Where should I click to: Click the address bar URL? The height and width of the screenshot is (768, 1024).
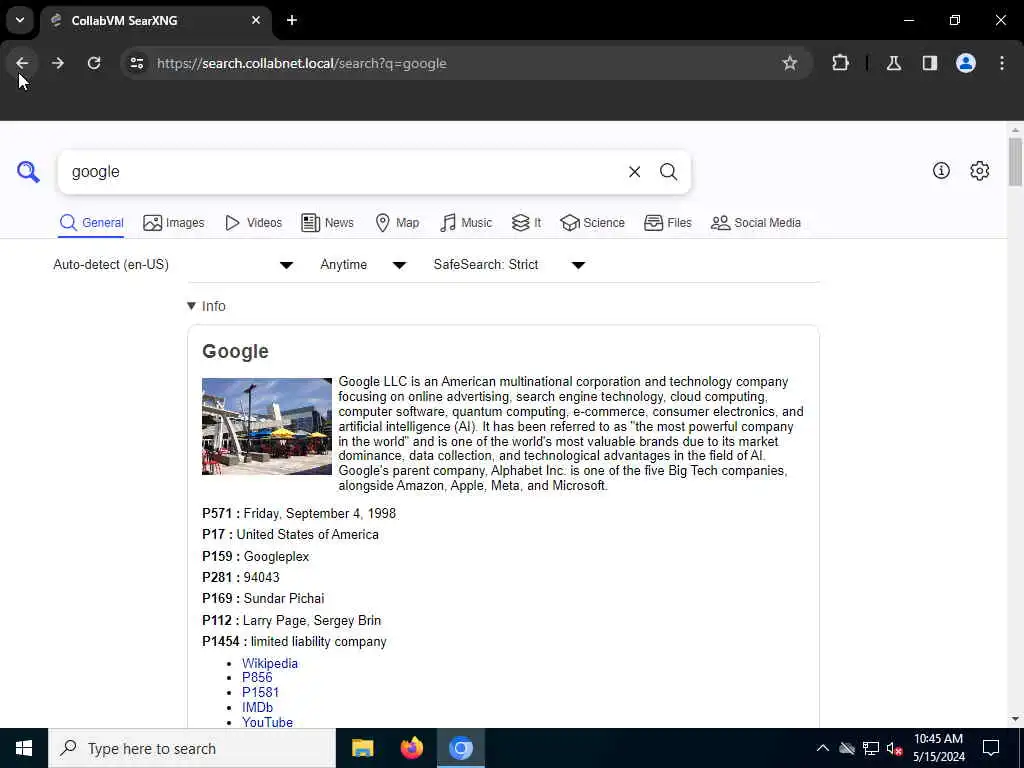click(x=302, y=63)
